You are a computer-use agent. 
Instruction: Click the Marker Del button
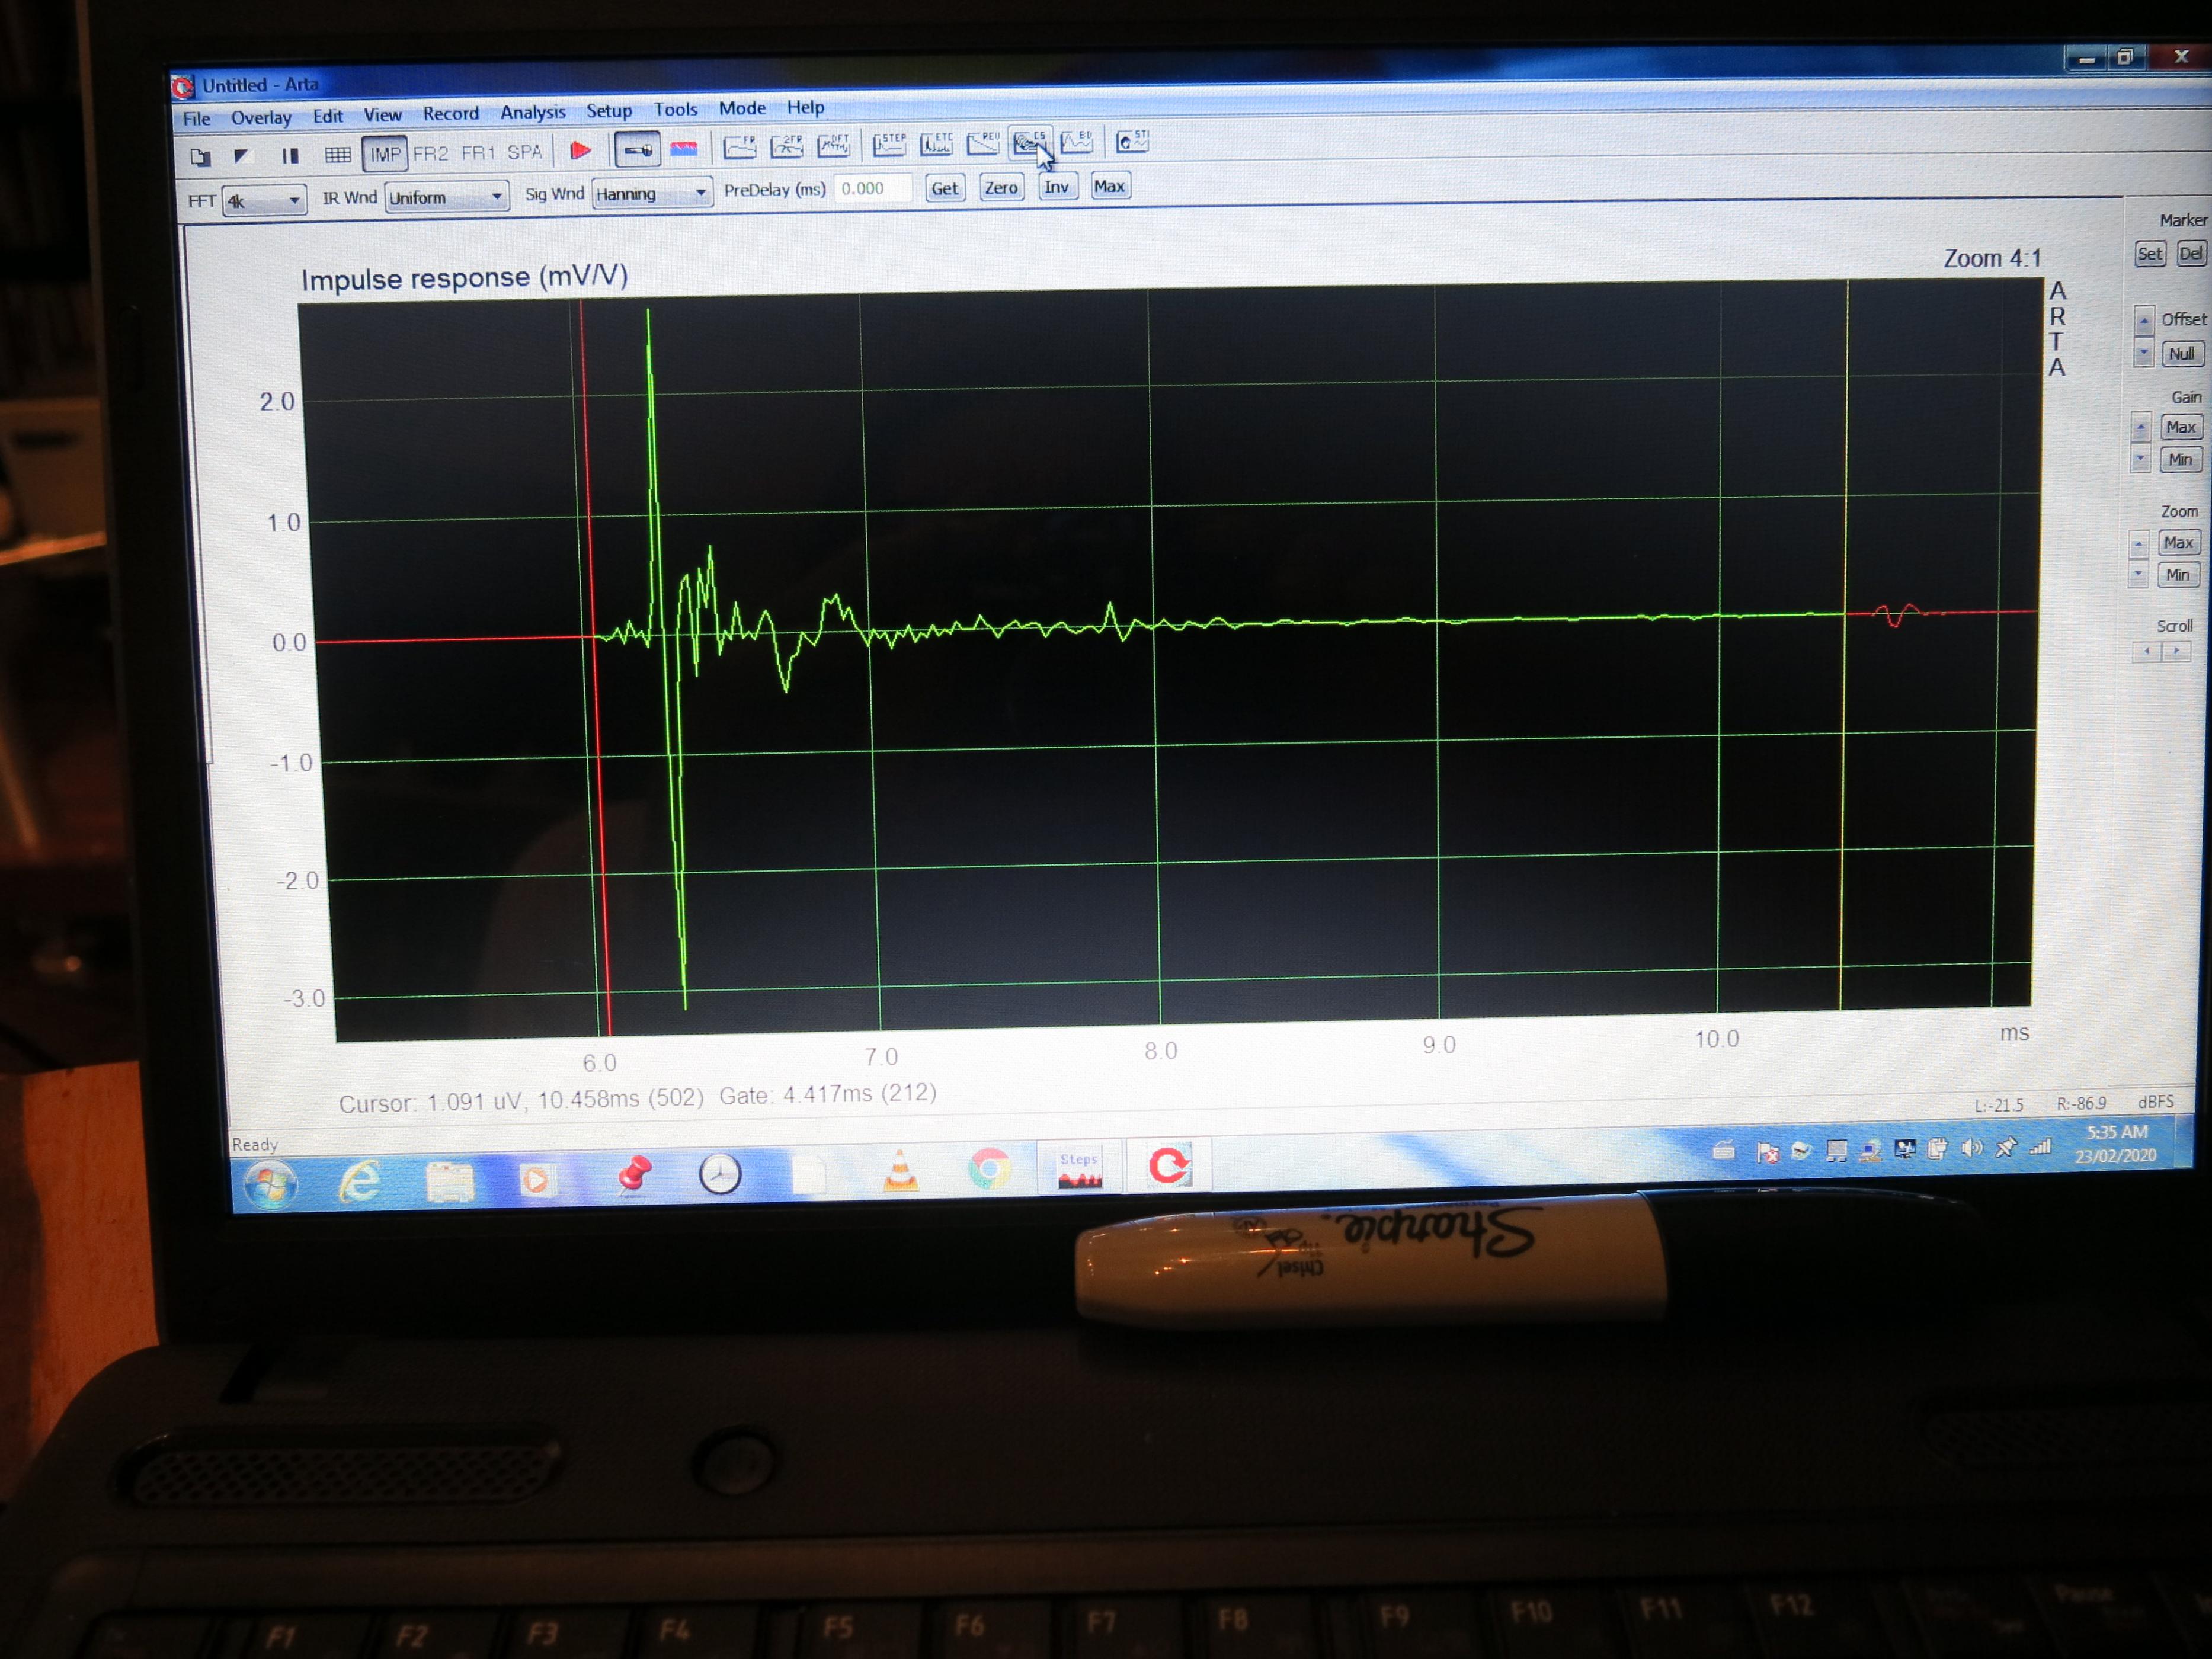[2190, 253]
